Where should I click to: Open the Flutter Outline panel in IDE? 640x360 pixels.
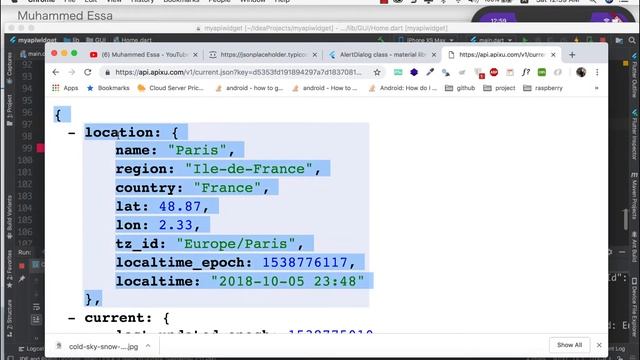click(635, 76)
